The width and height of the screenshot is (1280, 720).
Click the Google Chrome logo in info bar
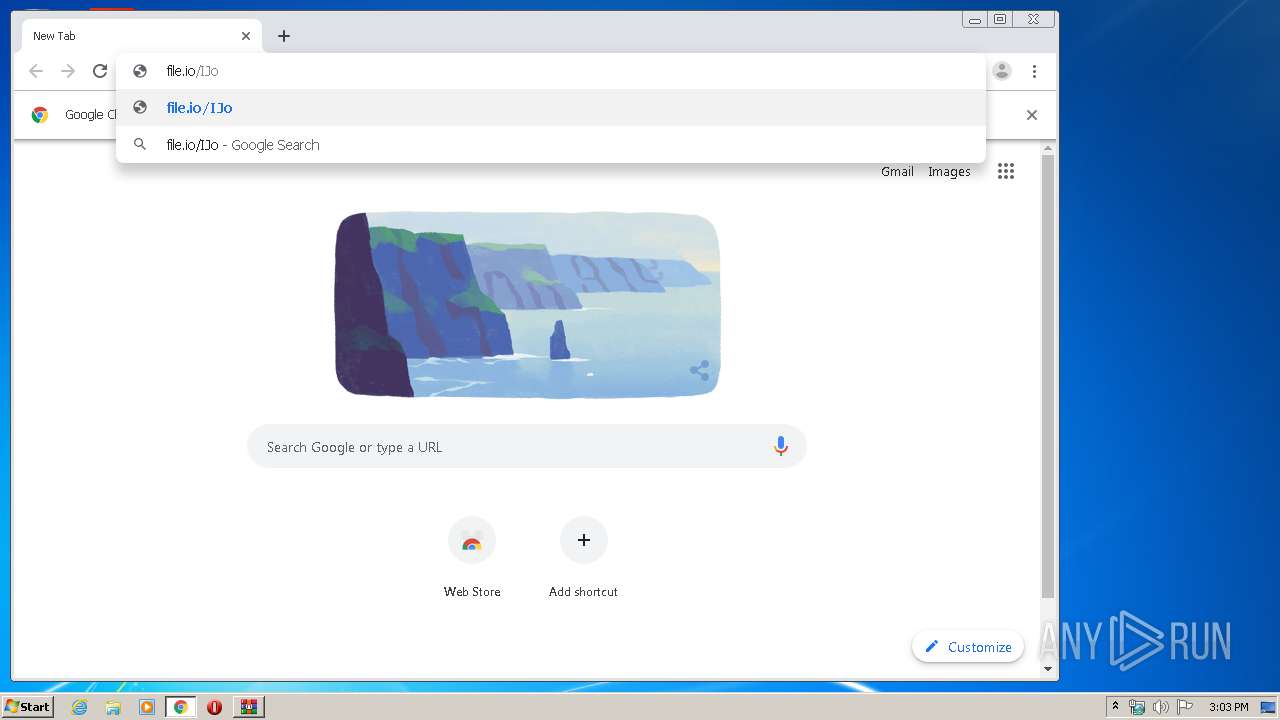[40, 115]
